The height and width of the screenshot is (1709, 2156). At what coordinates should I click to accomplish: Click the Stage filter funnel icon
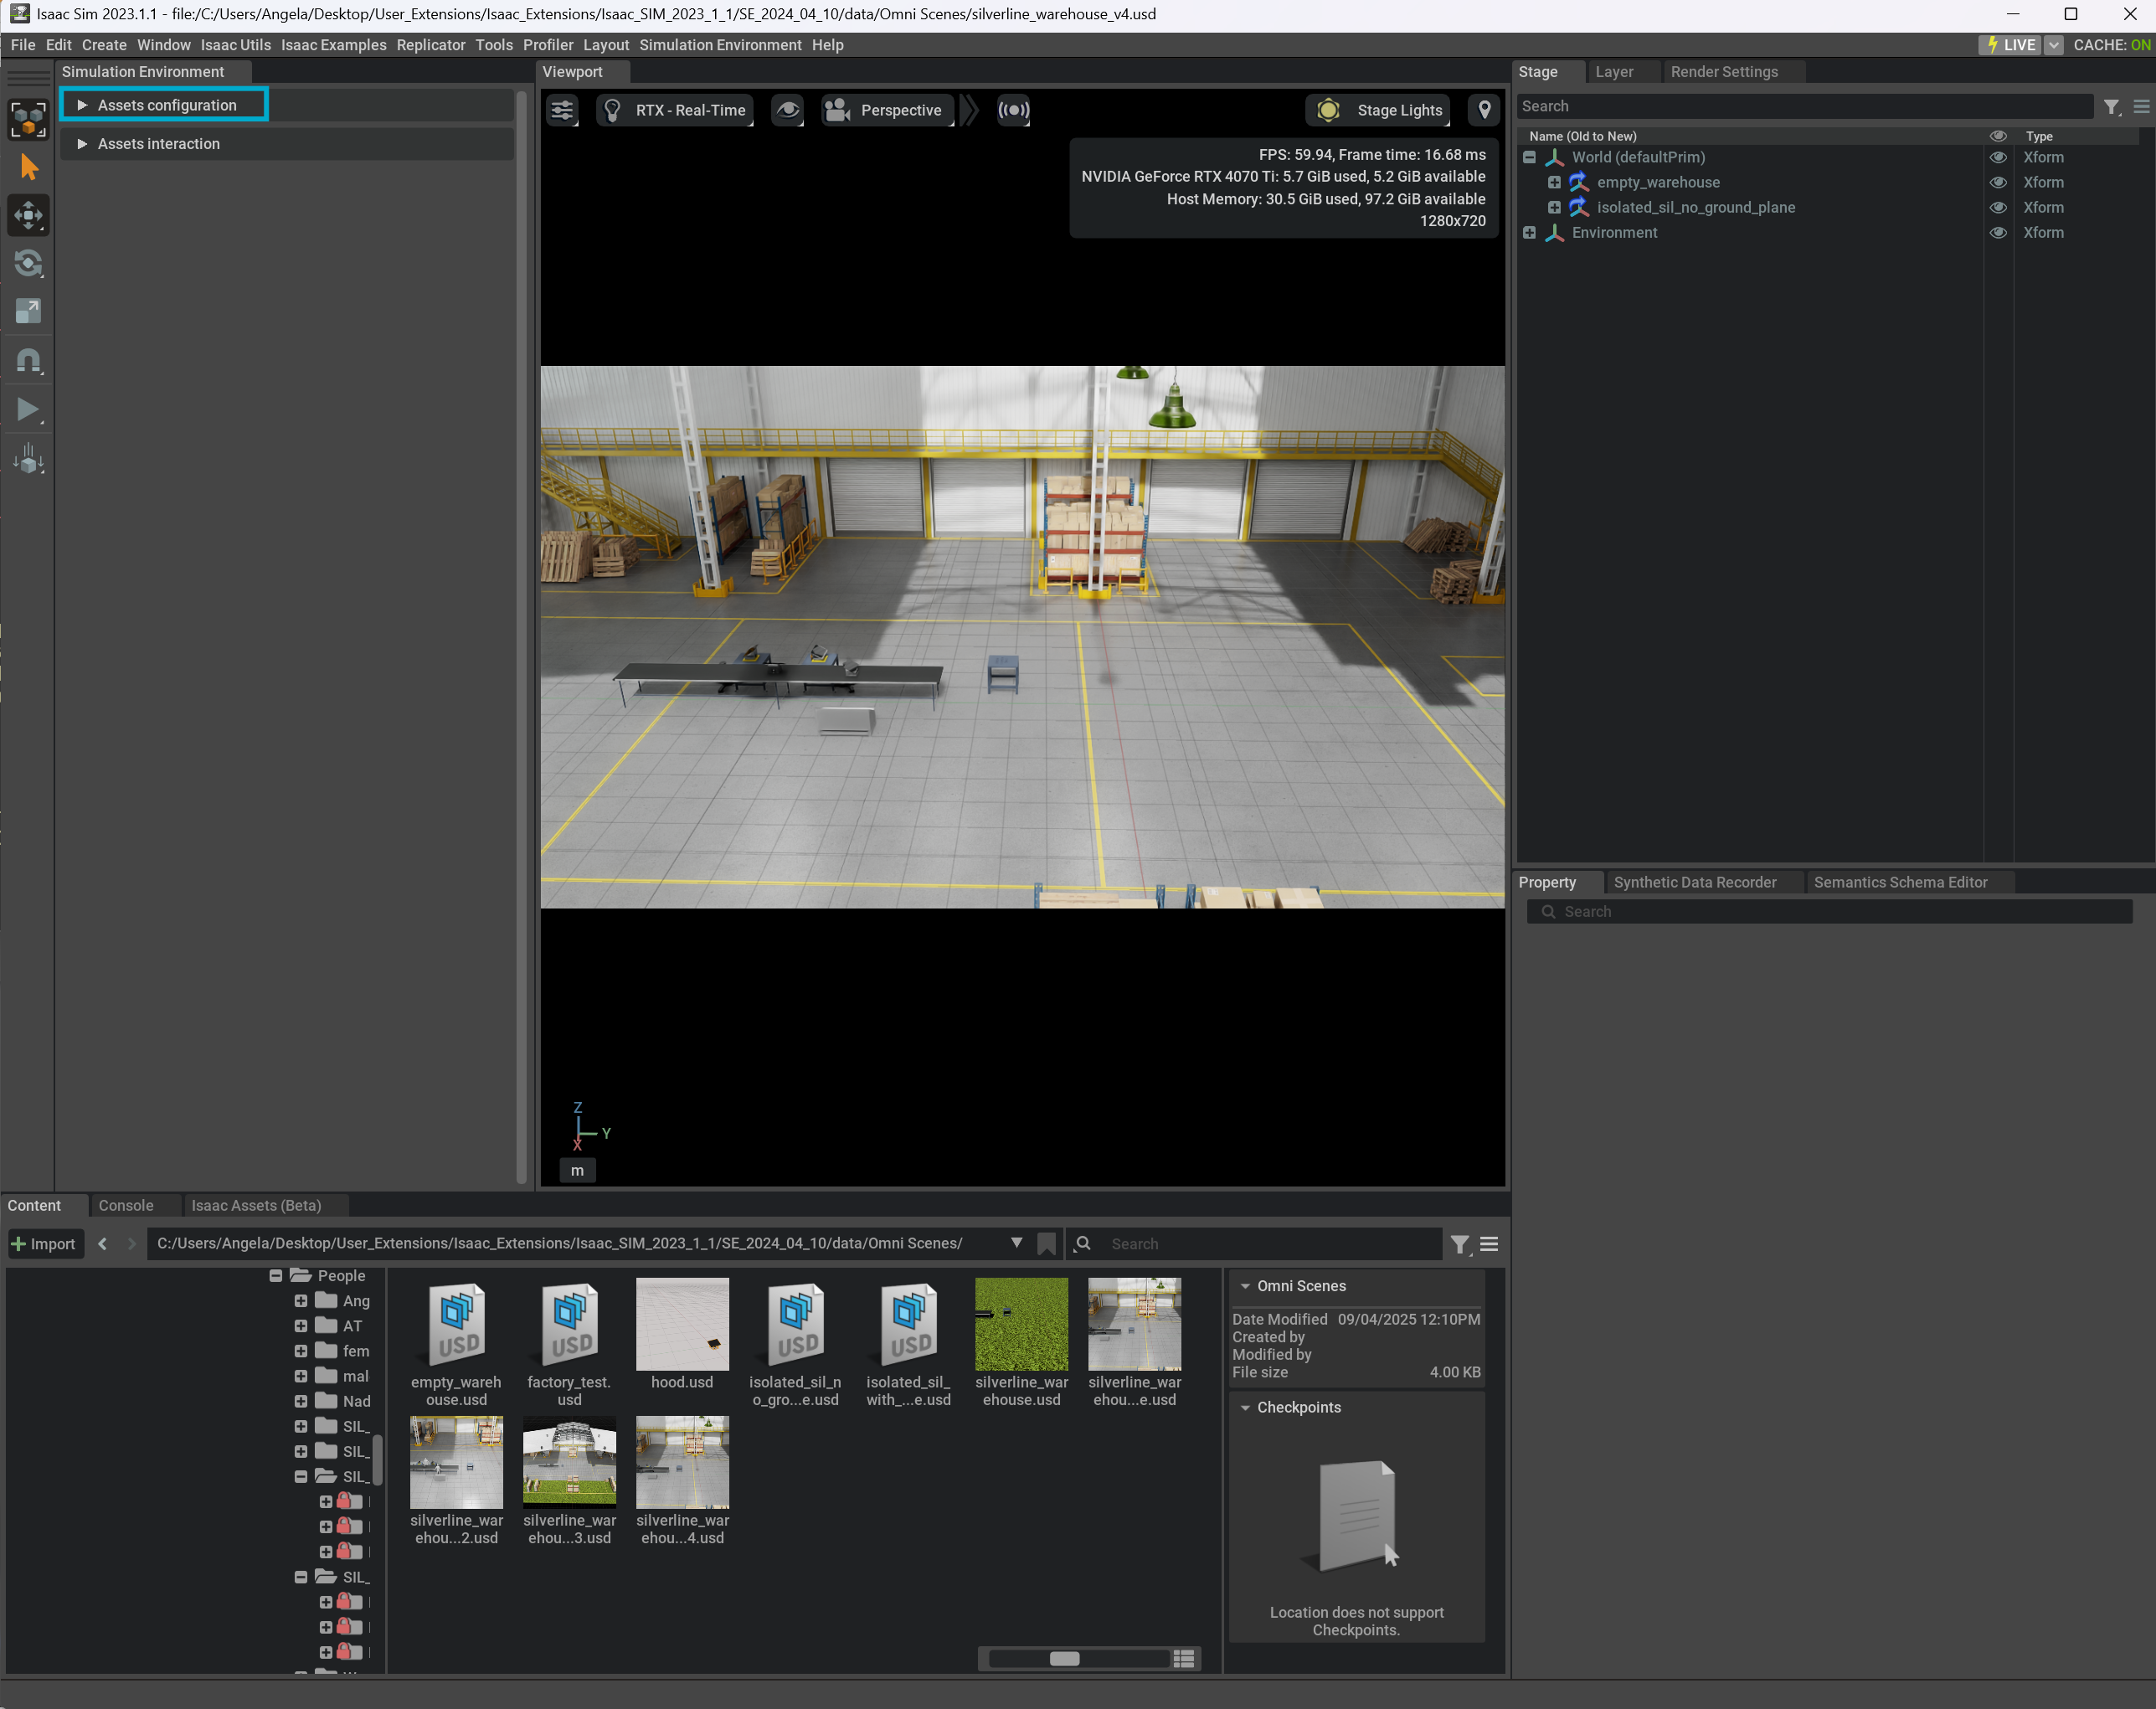click(x=2110, y=107)
